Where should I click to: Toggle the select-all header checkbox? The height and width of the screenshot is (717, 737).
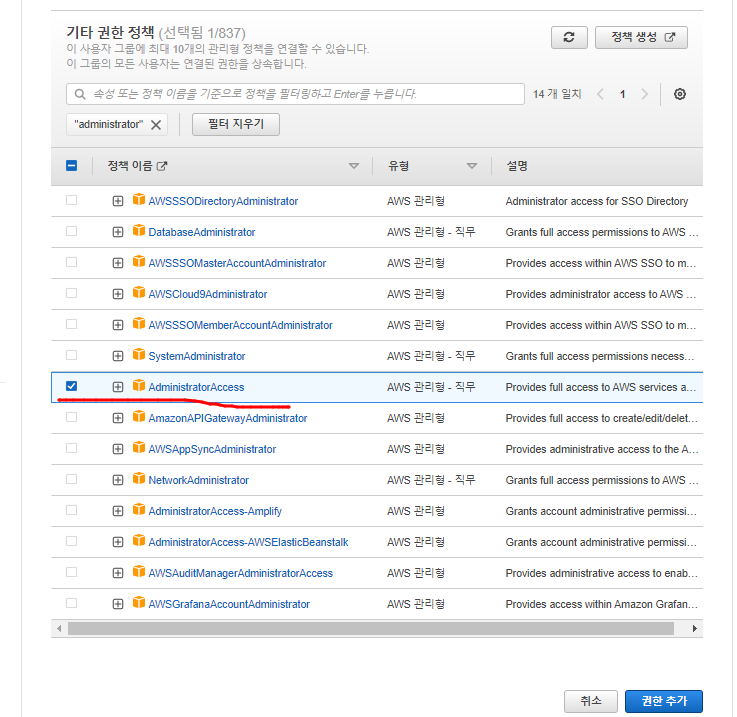(71, 165)
